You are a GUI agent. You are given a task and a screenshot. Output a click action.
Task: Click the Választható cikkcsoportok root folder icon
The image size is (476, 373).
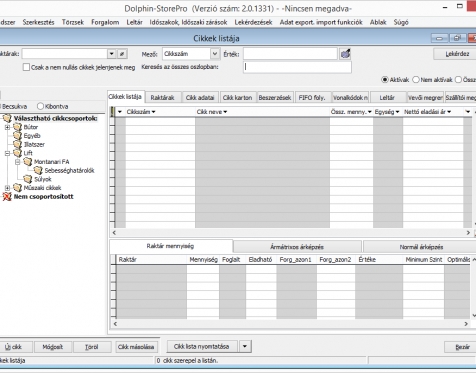click(7, 118)
